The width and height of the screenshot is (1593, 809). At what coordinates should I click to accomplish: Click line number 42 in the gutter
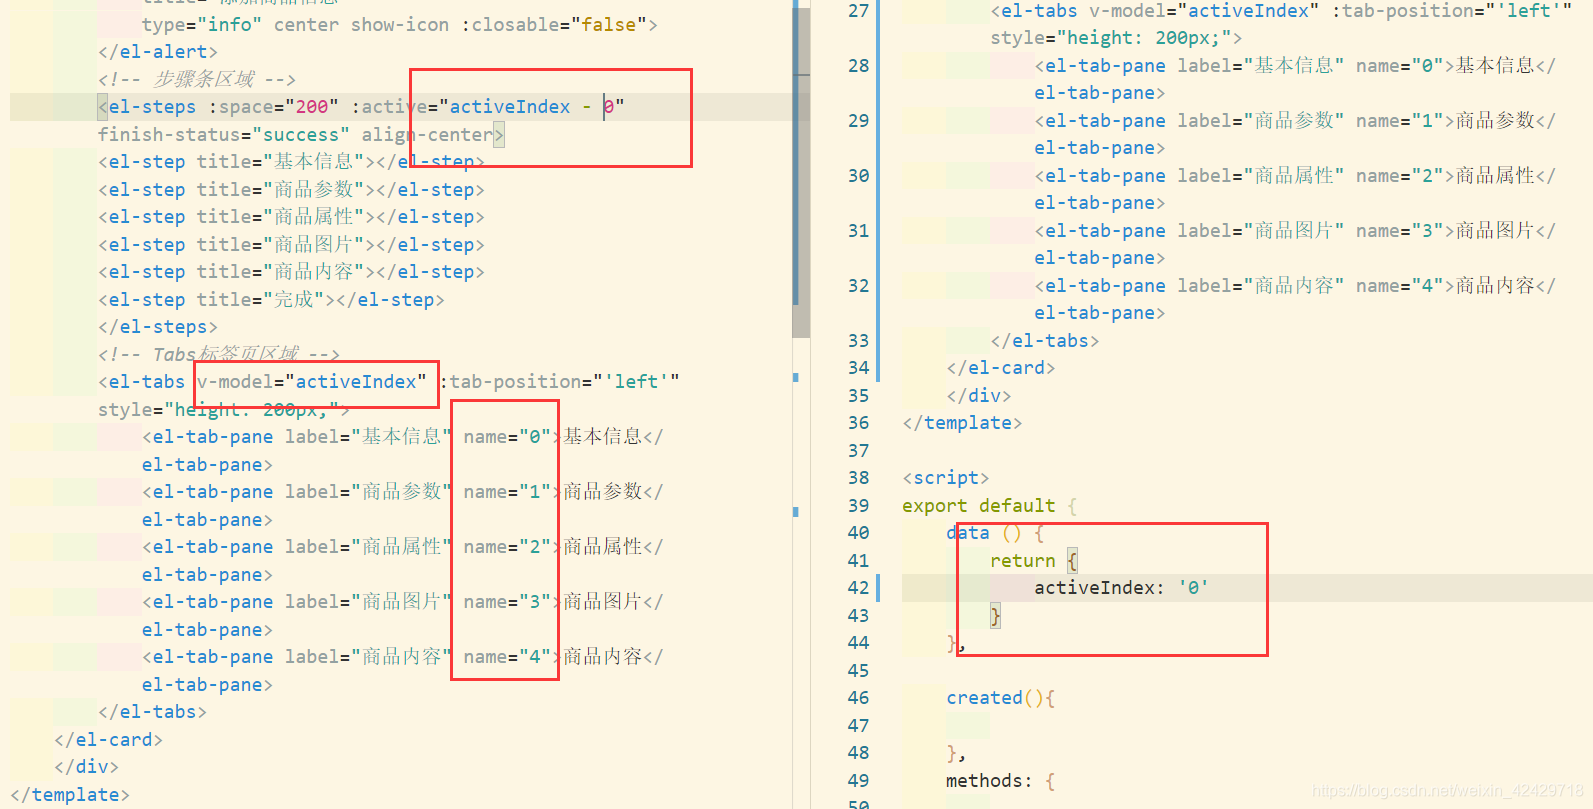pyautogui.click(x=858, y=588)
